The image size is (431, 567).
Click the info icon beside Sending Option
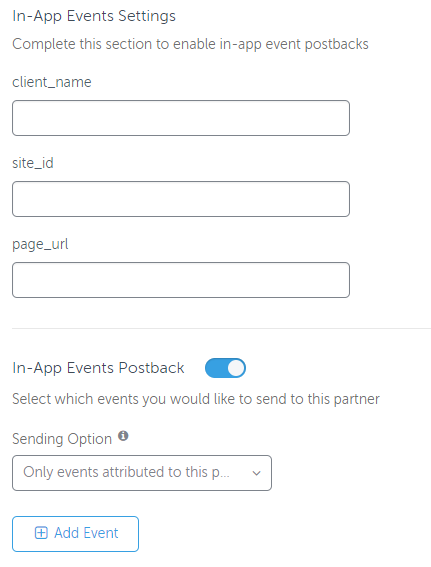(x=123, y=436)
